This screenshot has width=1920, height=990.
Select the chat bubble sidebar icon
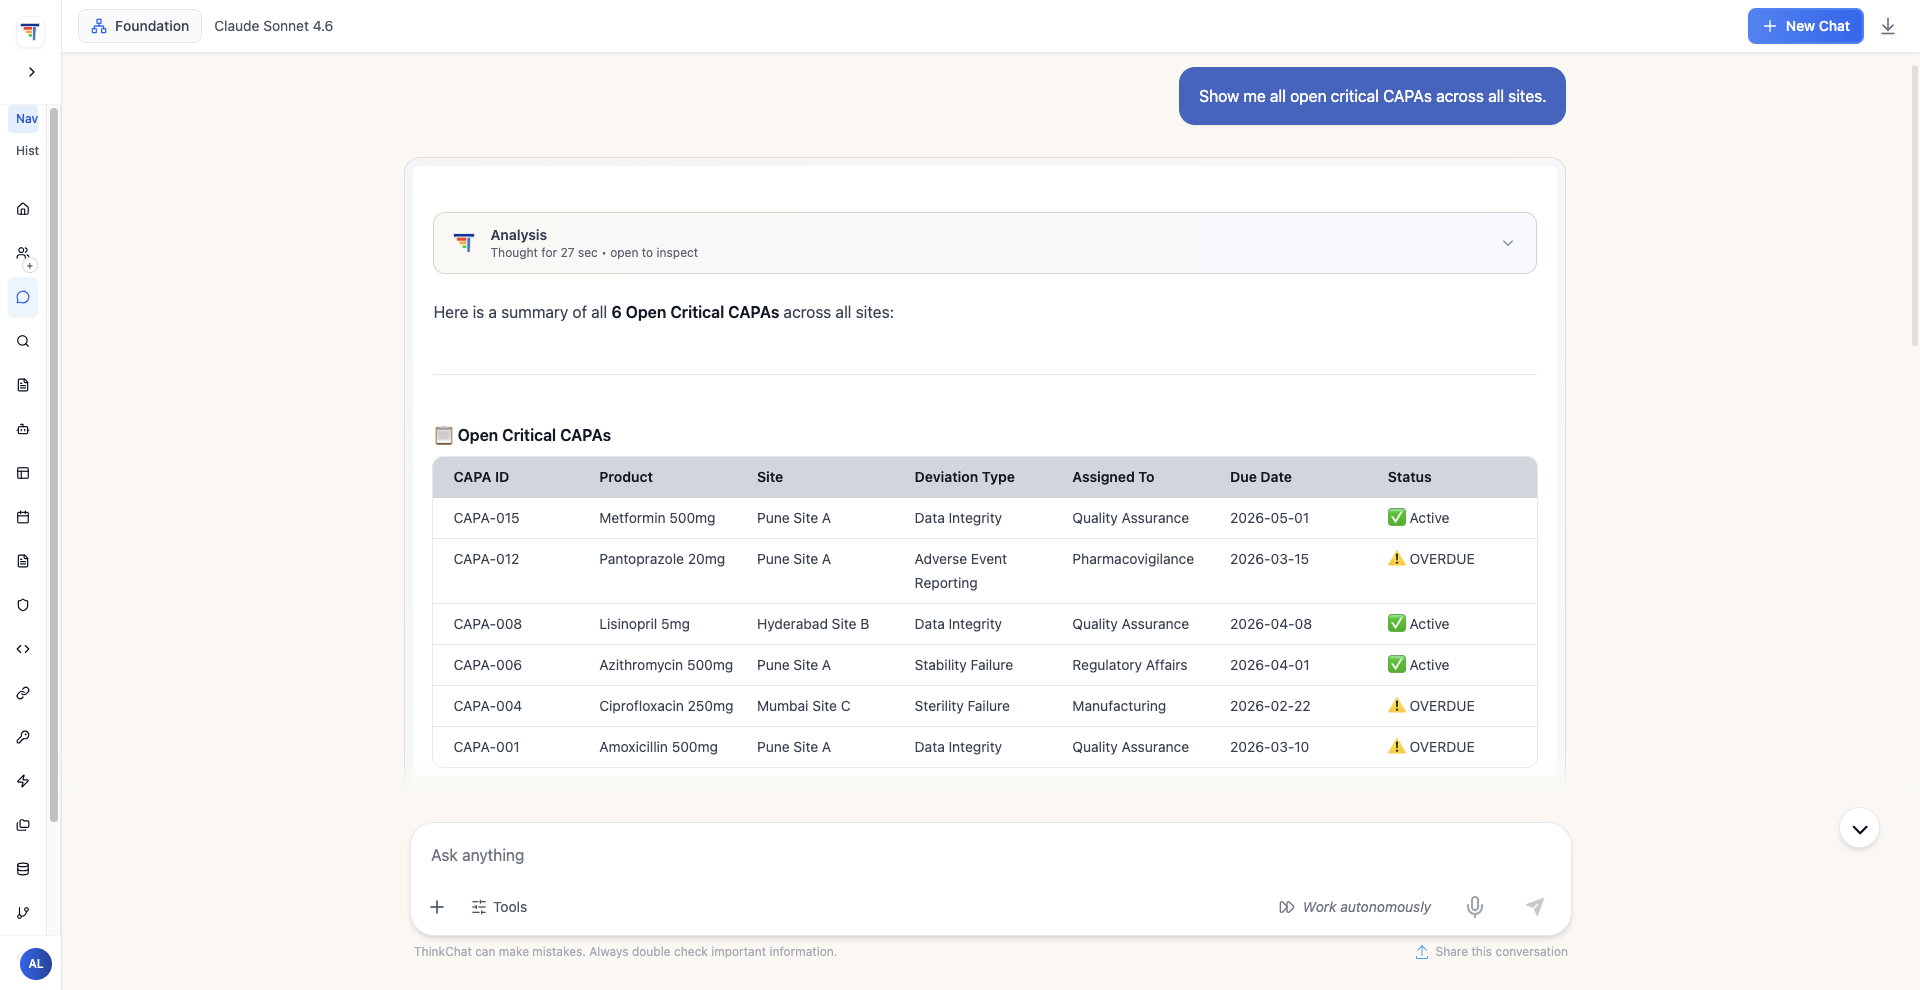coord(23,297)
